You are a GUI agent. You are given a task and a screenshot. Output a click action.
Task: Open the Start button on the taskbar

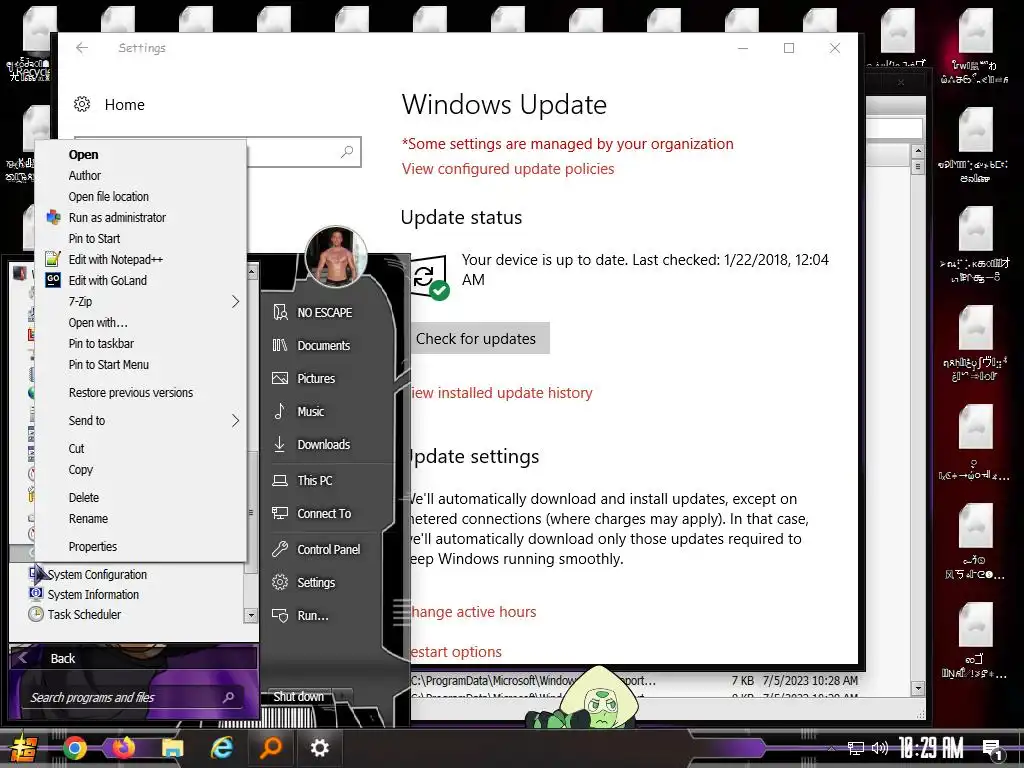[x=22, y=748]
